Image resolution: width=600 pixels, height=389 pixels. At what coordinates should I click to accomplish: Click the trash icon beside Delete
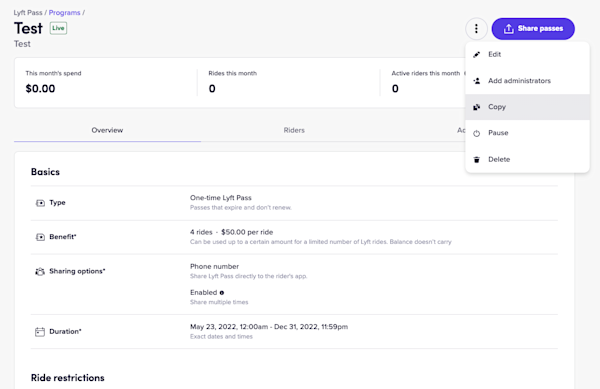[476, 160]
